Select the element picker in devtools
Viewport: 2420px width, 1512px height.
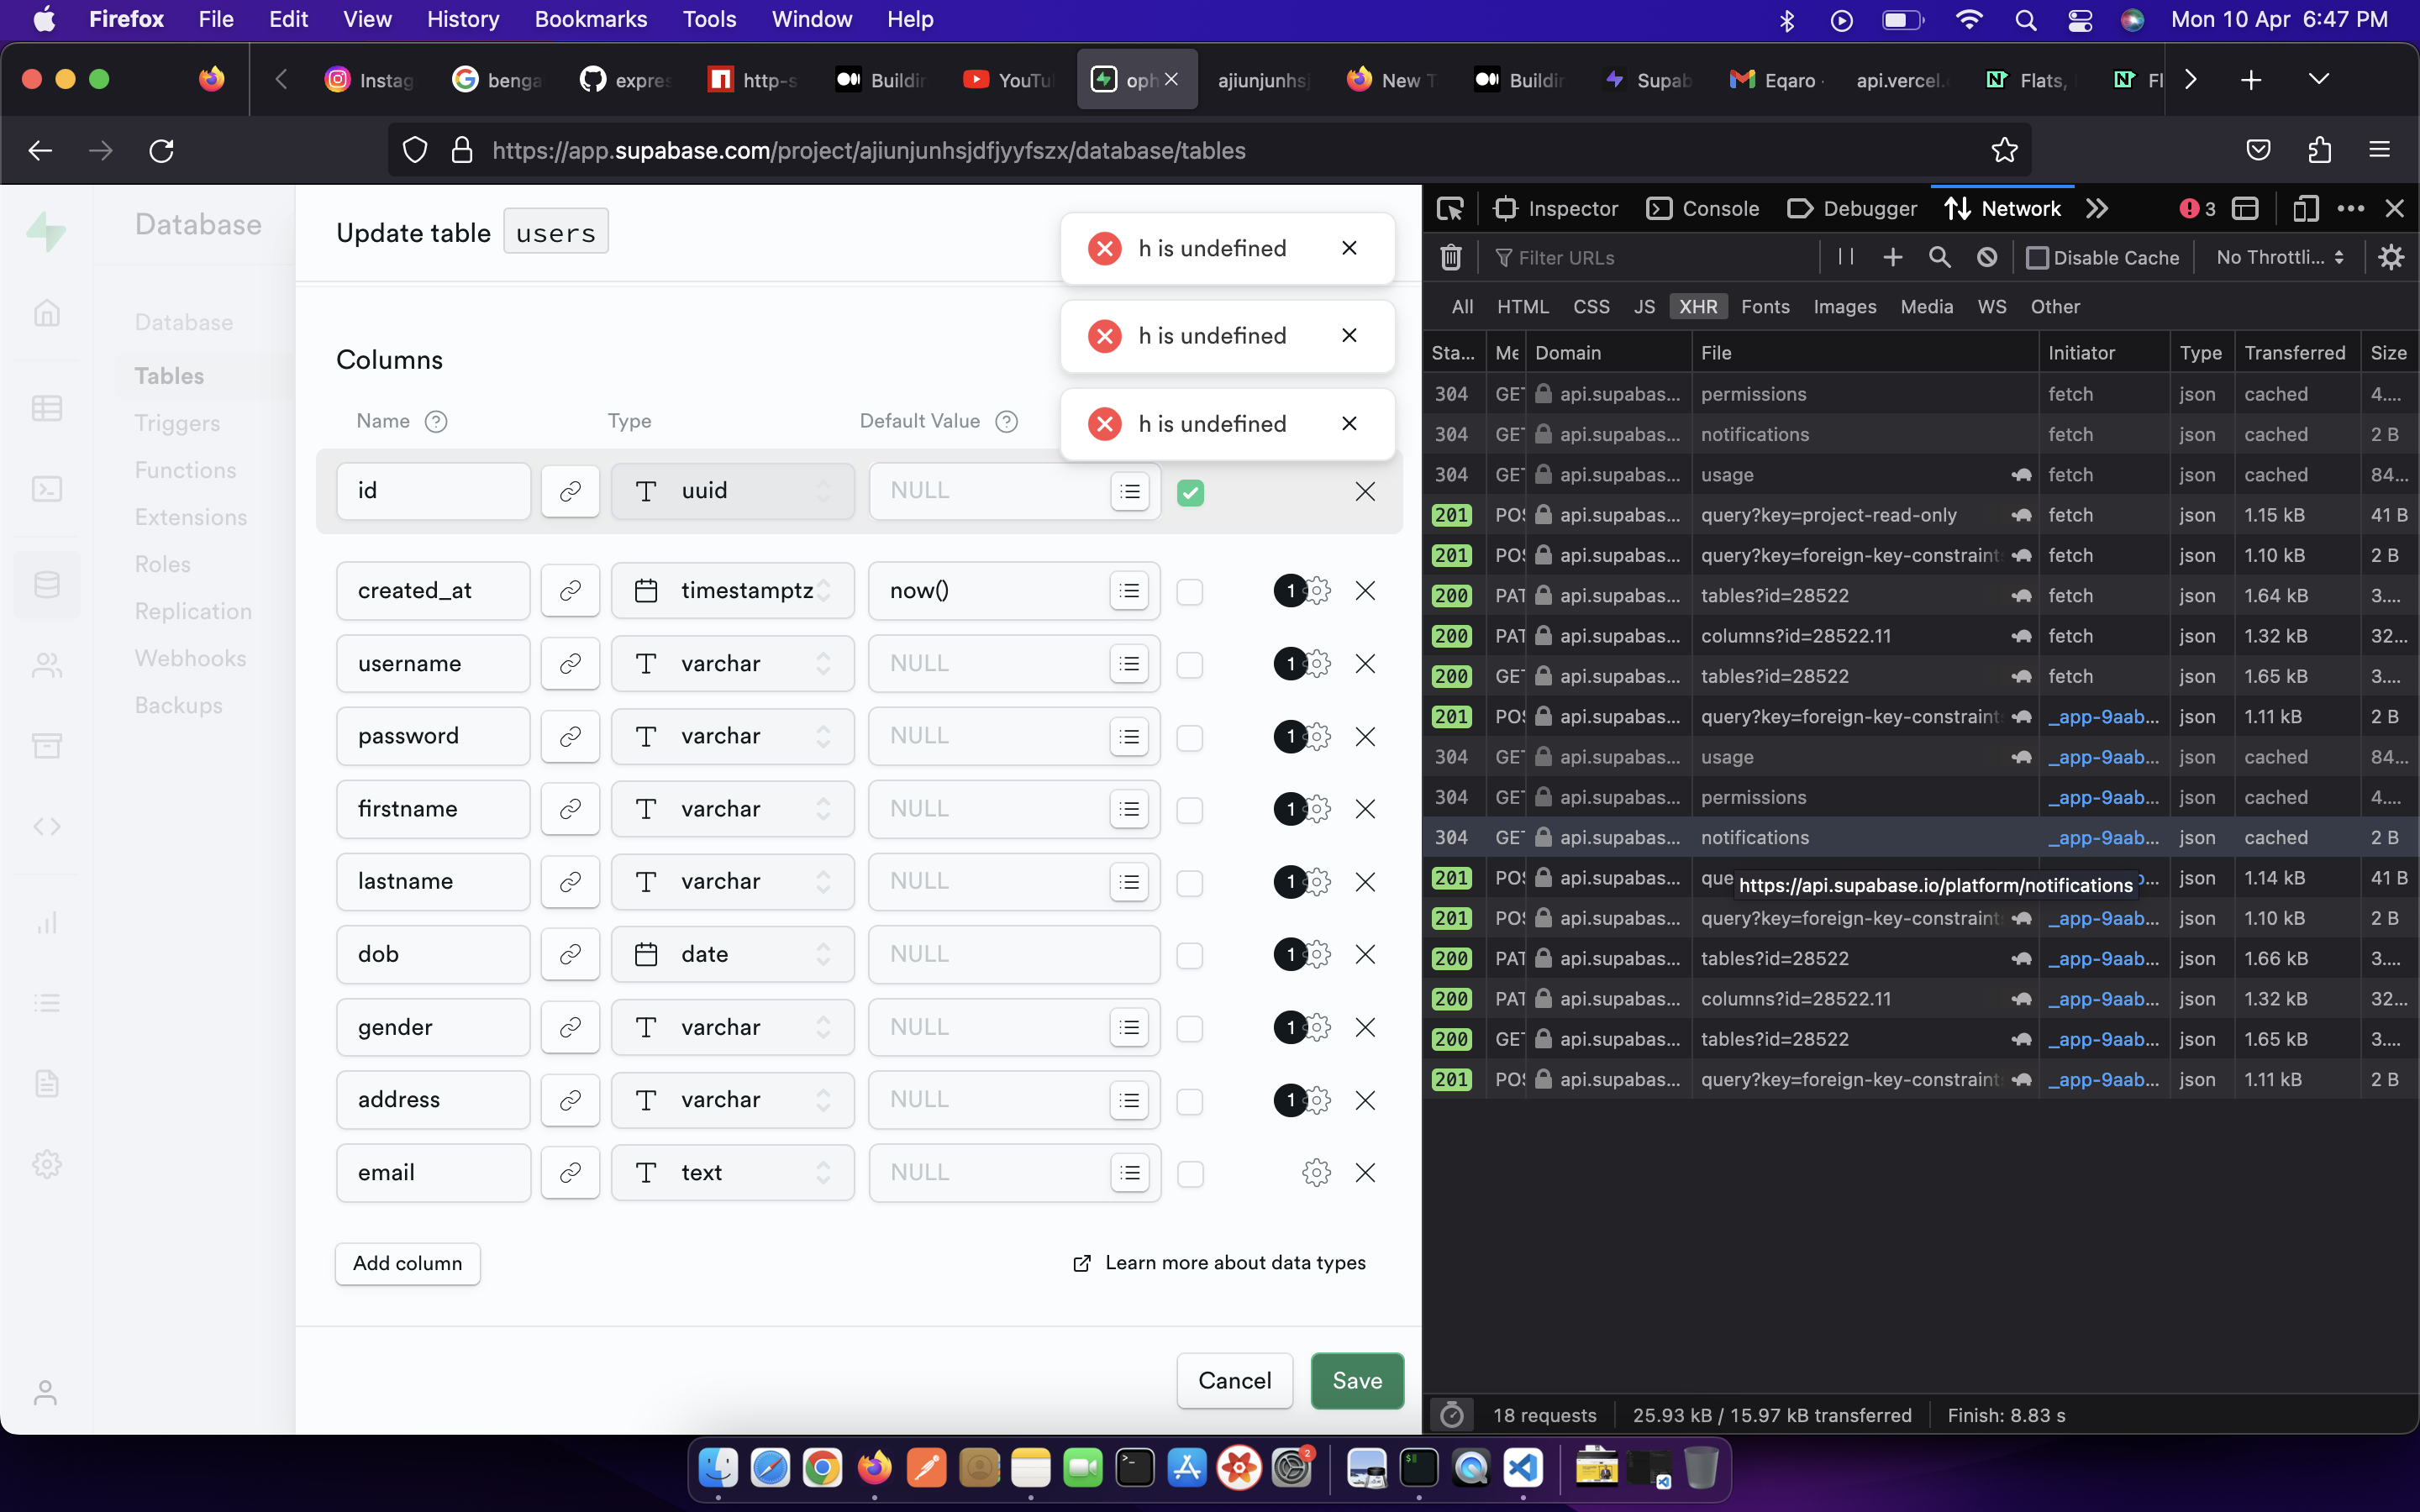(x=1450, y=208)
